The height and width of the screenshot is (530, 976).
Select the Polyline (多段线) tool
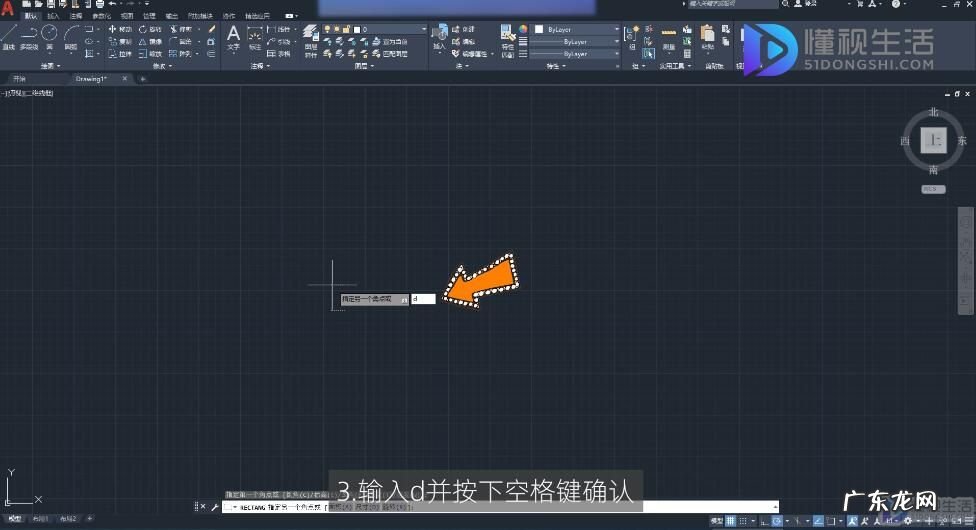29,37
